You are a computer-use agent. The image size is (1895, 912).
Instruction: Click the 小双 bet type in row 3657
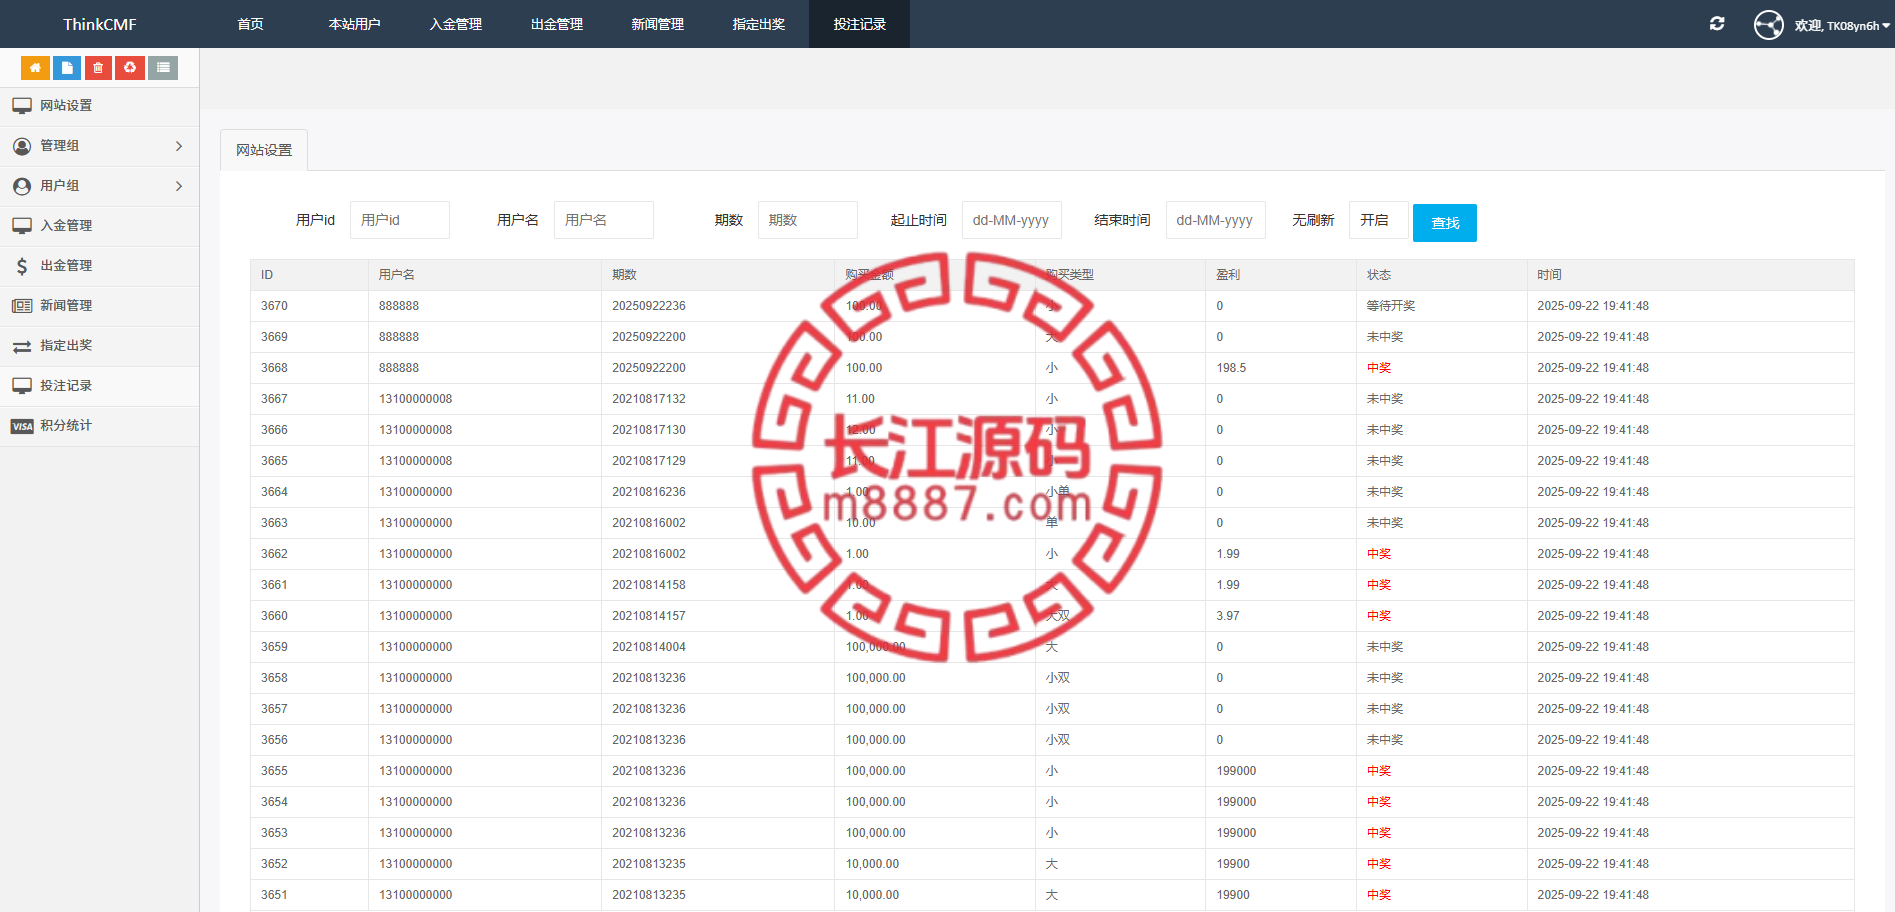1058,709
